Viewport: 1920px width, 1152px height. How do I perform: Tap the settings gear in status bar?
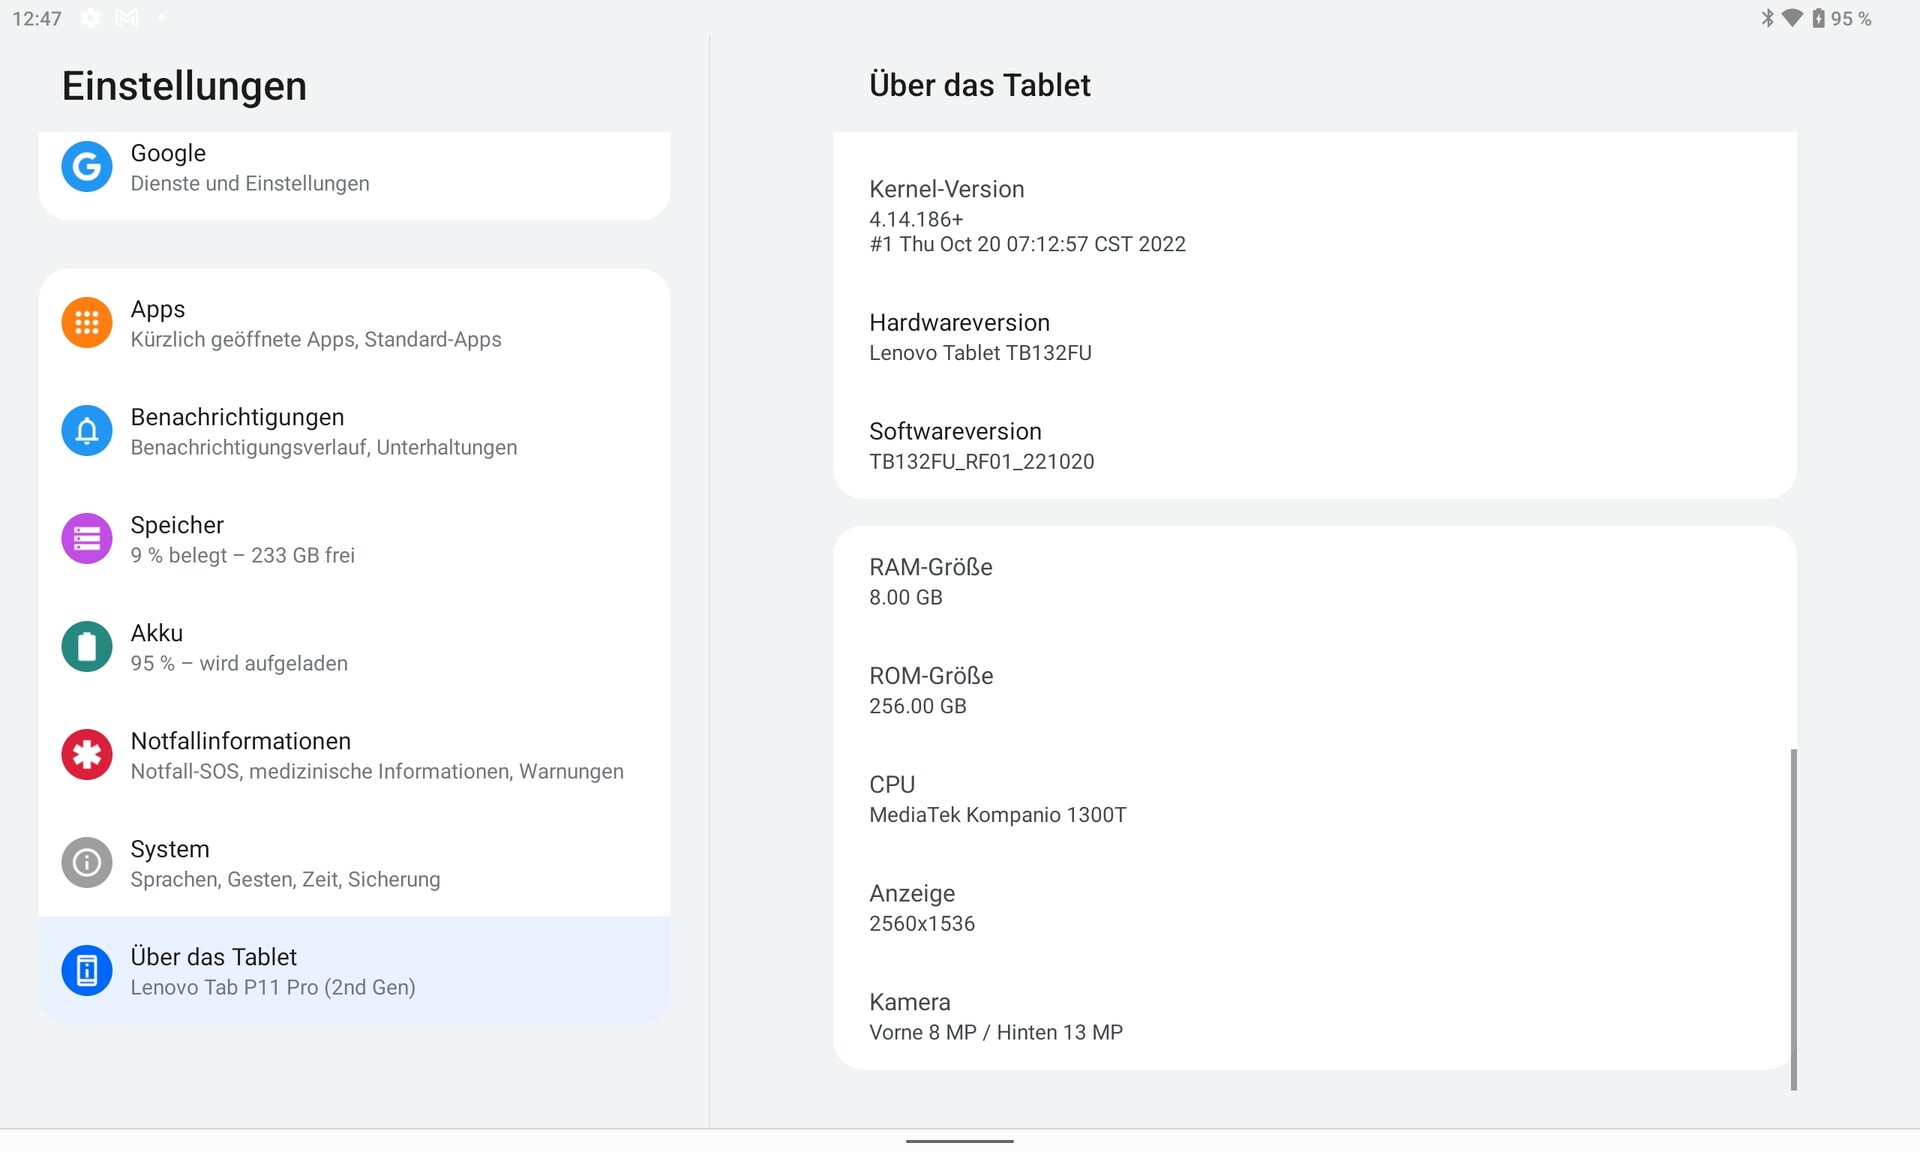(x=90, y=18)
